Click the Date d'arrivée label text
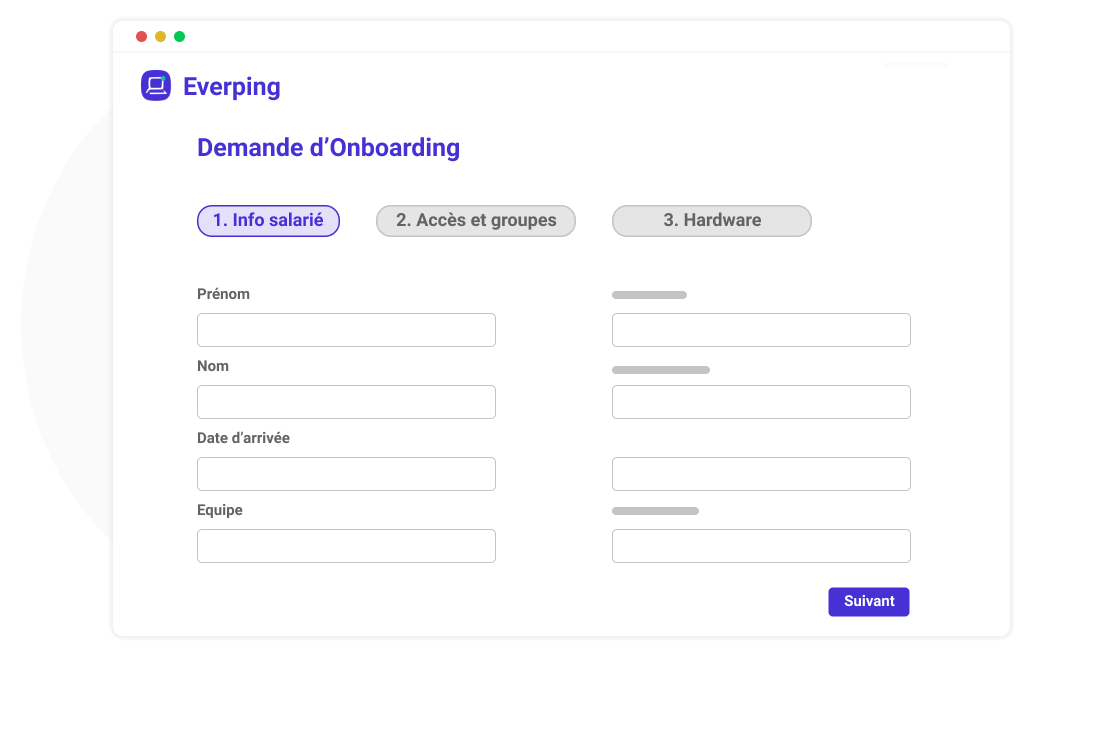The image size is (1113, 738). pyautogui.click(x=243, y=438)
